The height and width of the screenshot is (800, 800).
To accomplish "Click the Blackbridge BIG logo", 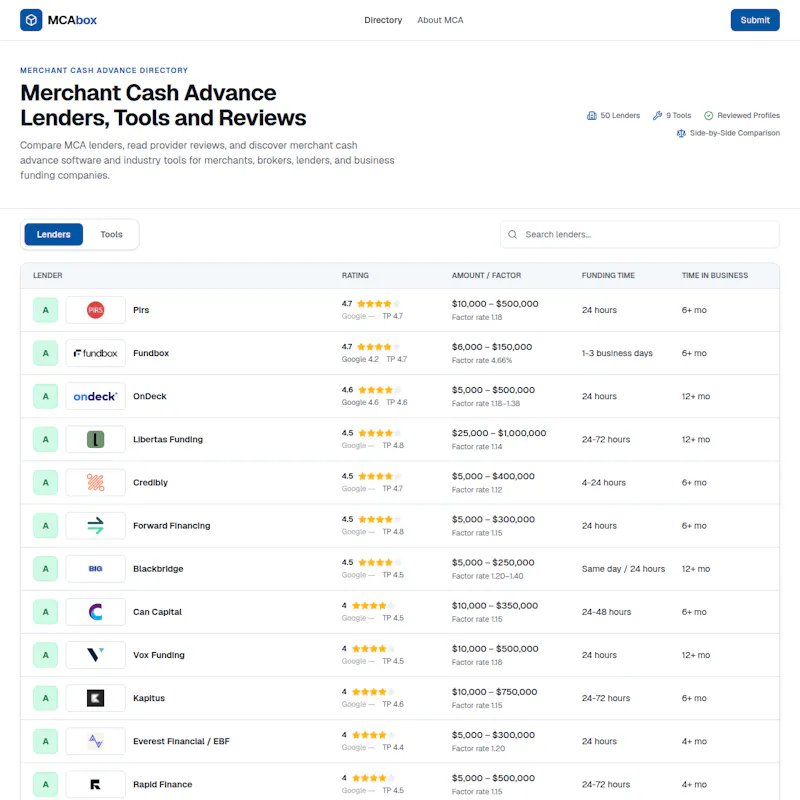I will tap(95, 568).
